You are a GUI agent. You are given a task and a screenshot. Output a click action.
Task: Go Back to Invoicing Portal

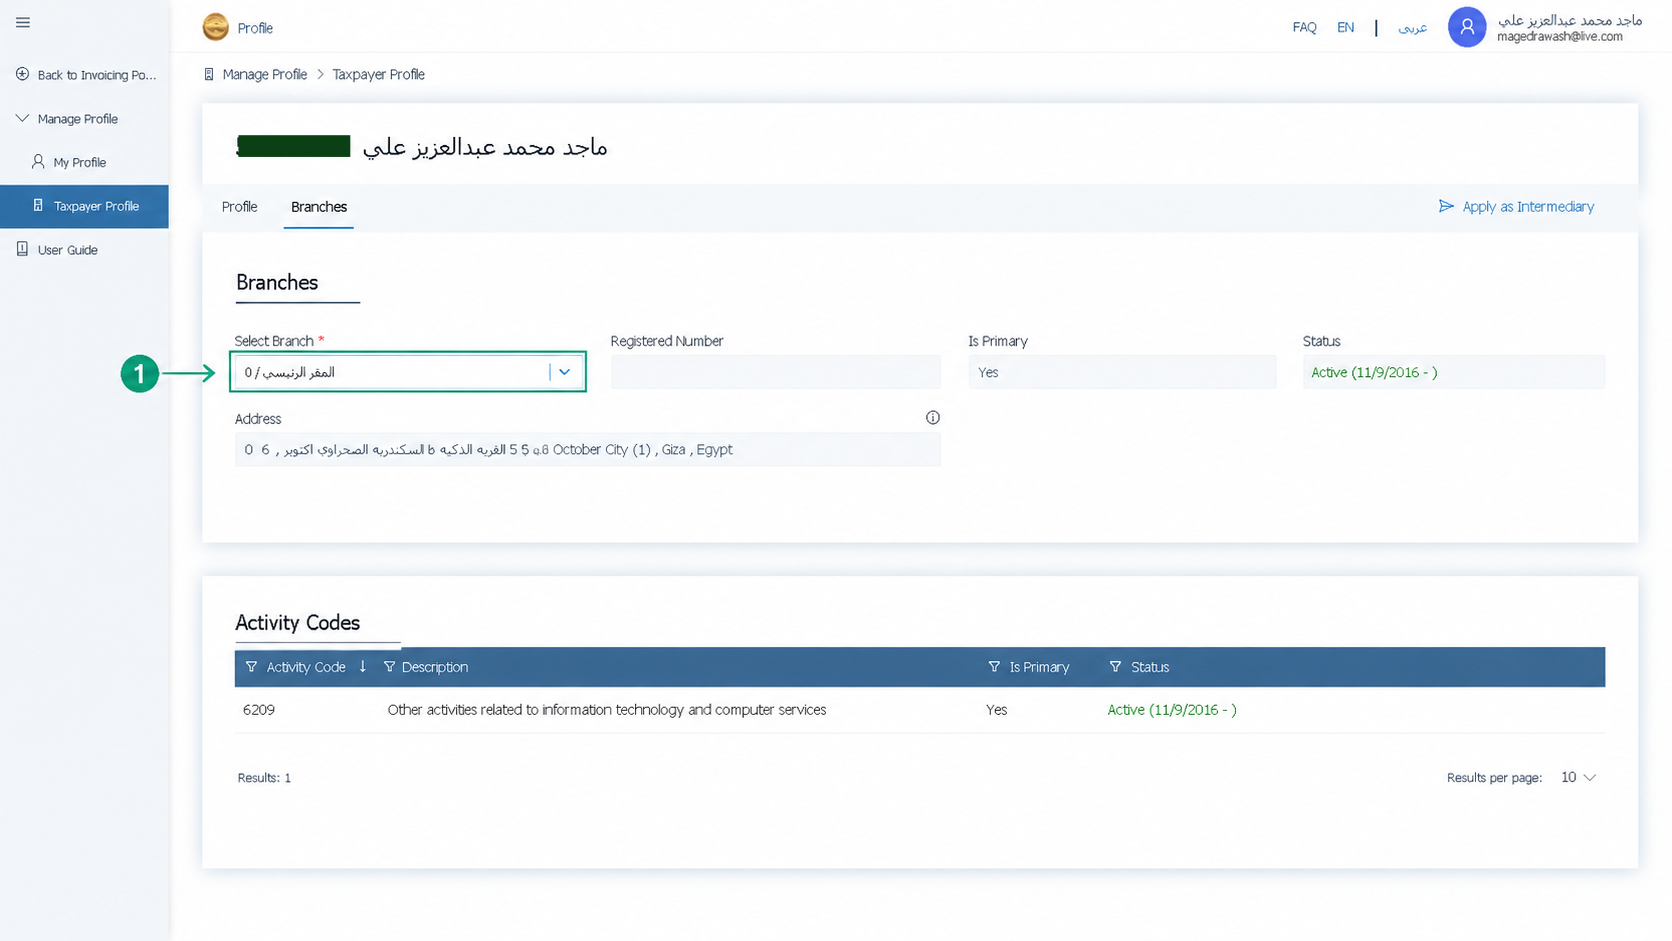click(x=96, y=75)
